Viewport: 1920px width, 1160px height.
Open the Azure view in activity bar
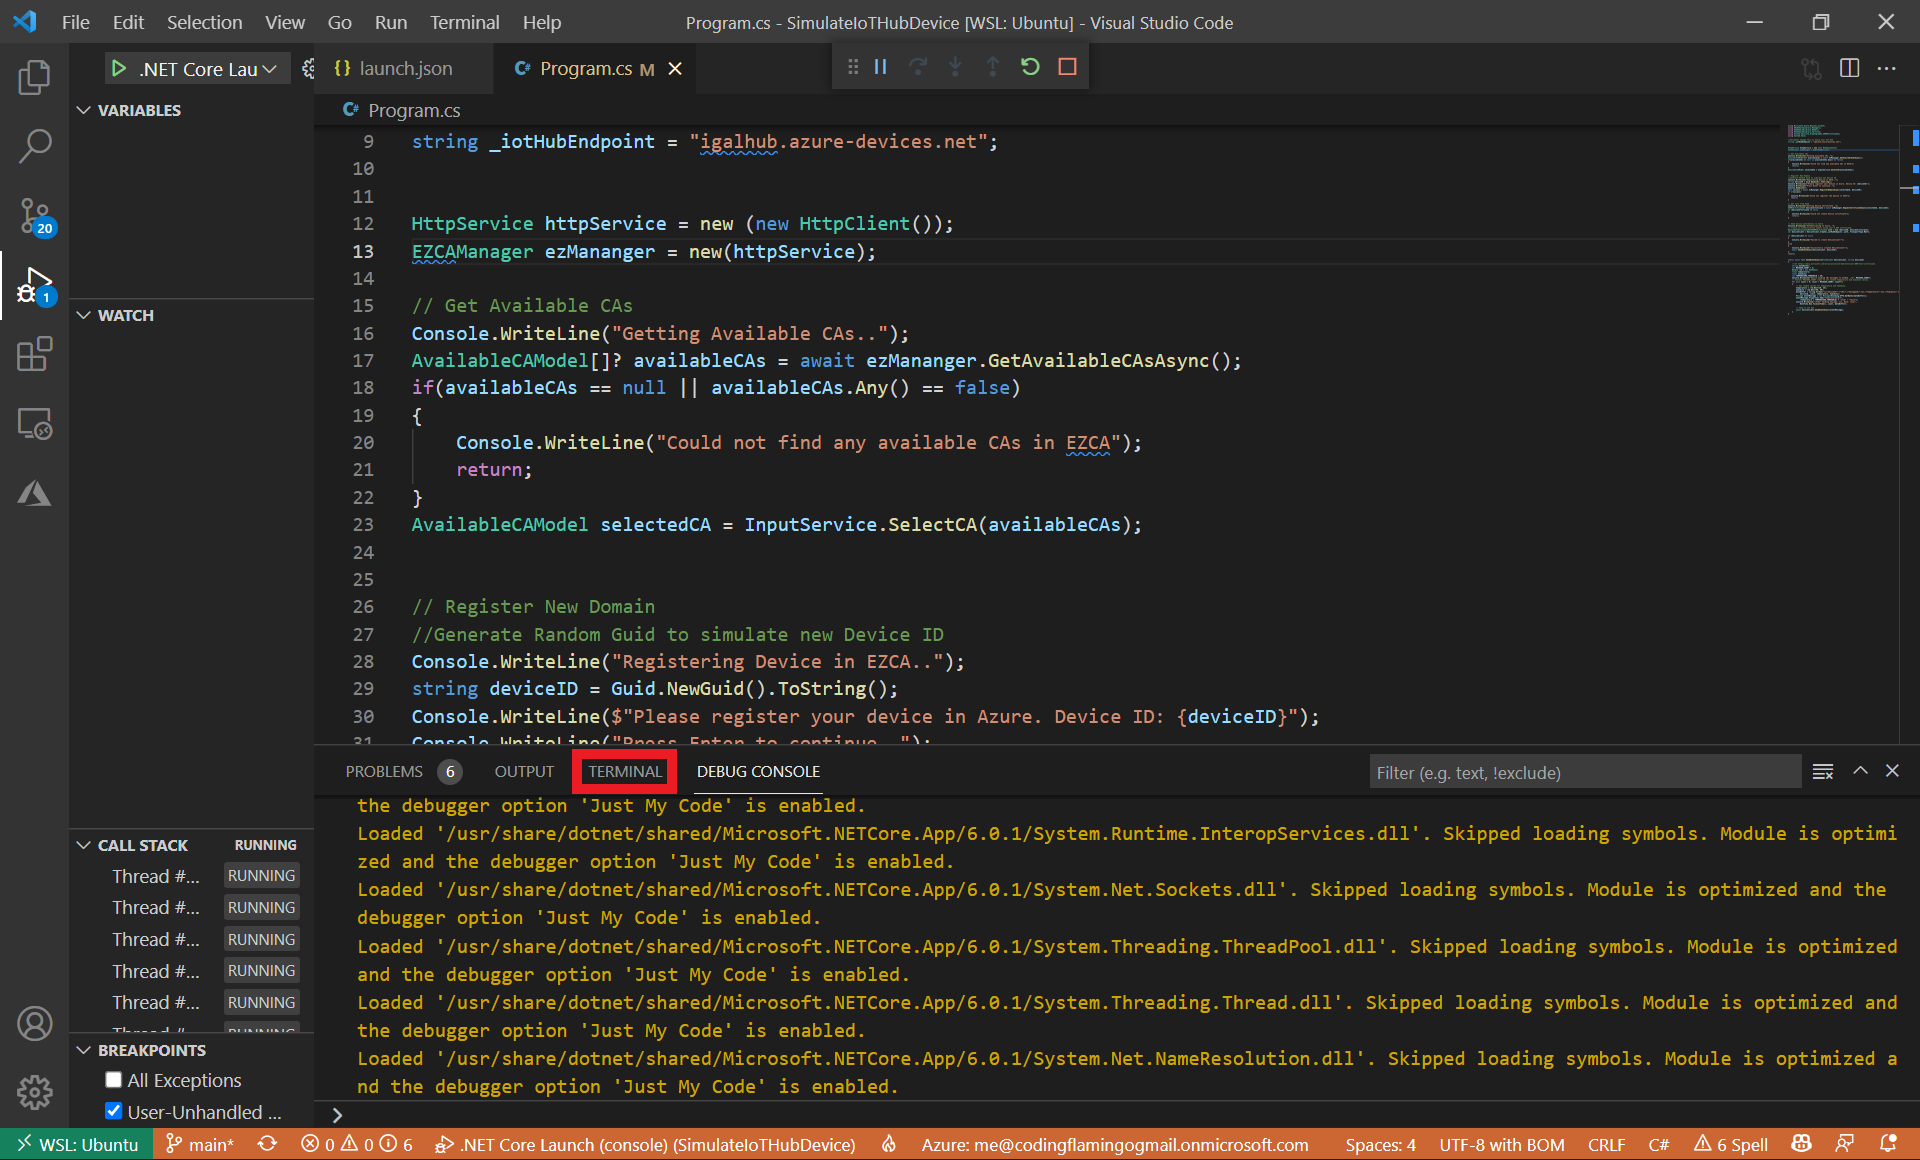34,493
